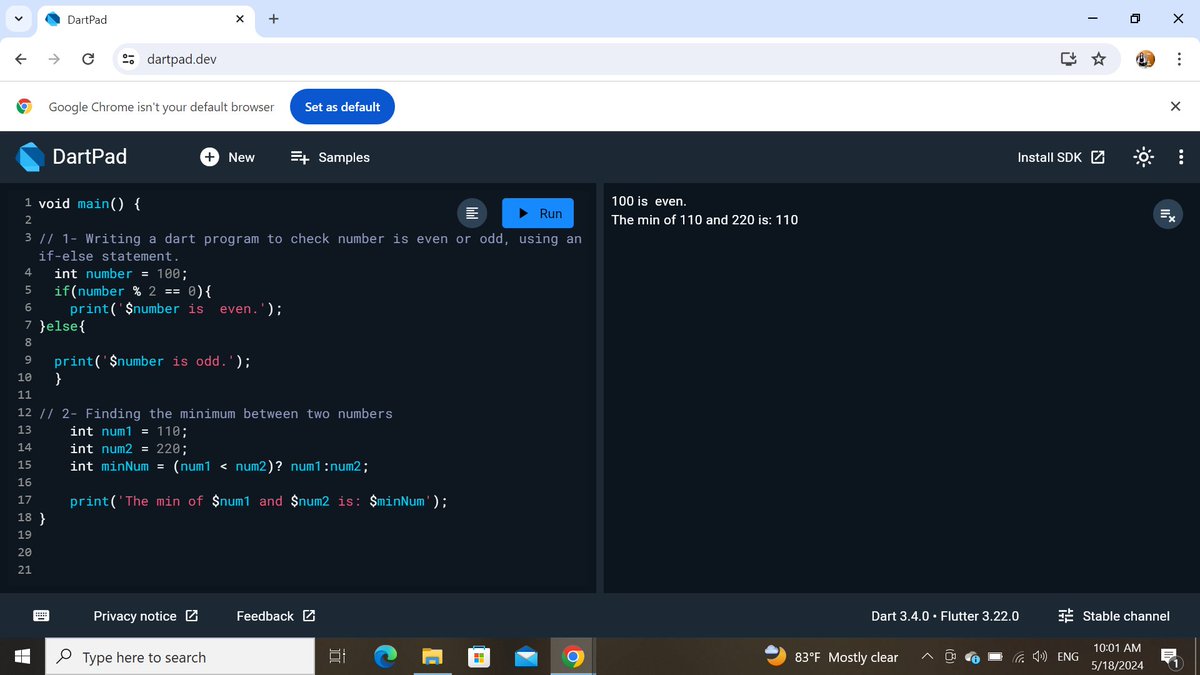
Task: Click Dart 3.4.0 Flutter 3.22.0 version text
Action: [x=945, y=616]
